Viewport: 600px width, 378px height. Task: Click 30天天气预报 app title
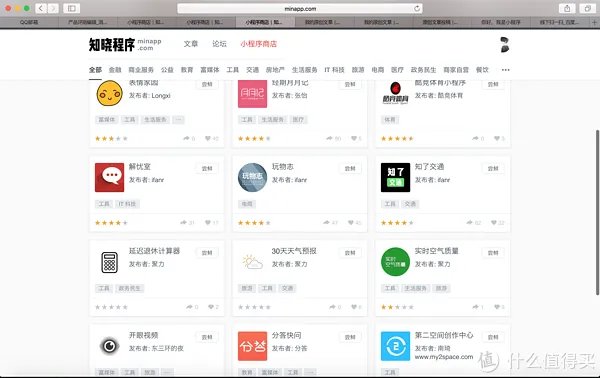(294, 251)
